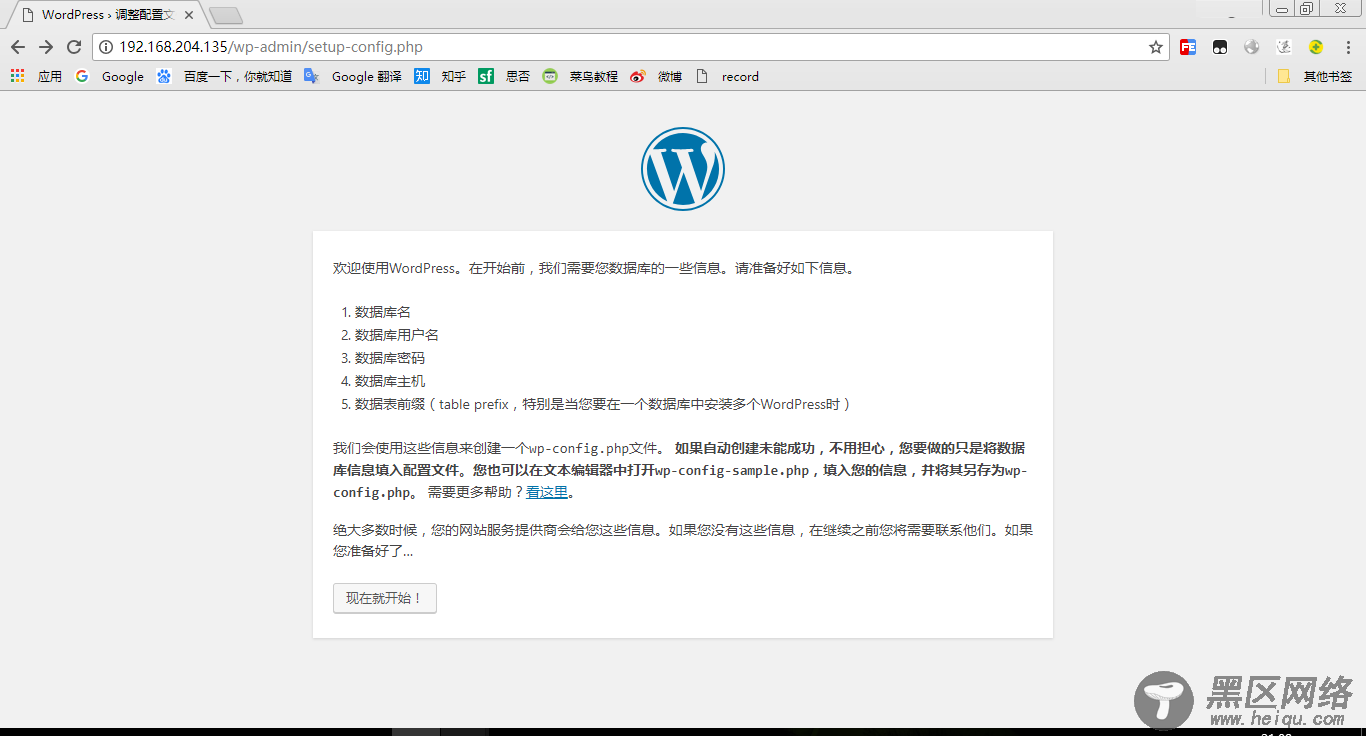Open a new tab with the tab-strip button
1366x736 pixels.
[226, 15]
